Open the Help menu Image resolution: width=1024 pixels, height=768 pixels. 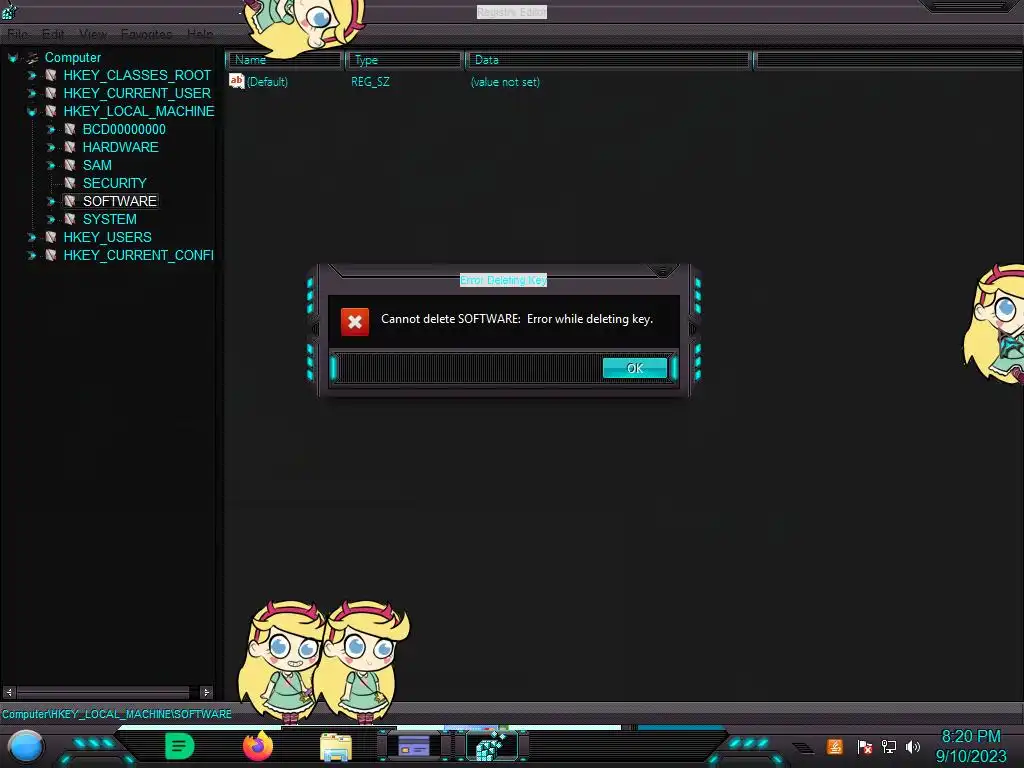coord(200,34)
